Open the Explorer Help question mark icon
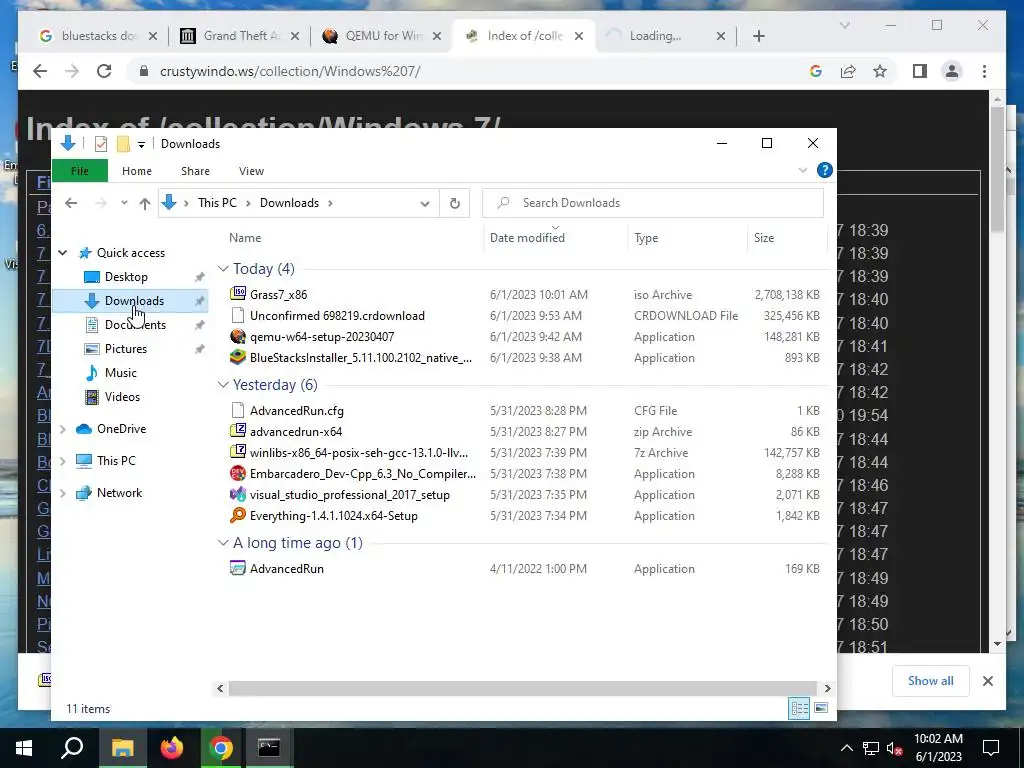The height and width of the screenshot is (768, 1024). point(824,170)
